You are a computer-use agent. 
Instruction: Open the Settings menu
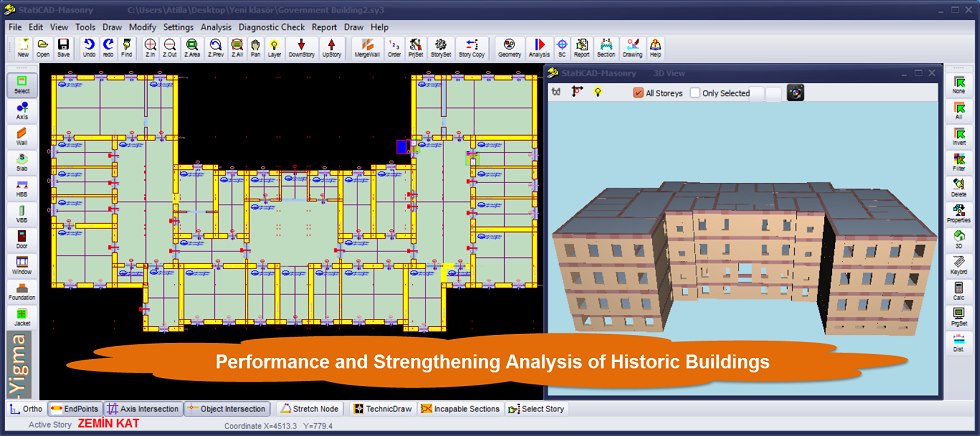[x=179, y=27]
